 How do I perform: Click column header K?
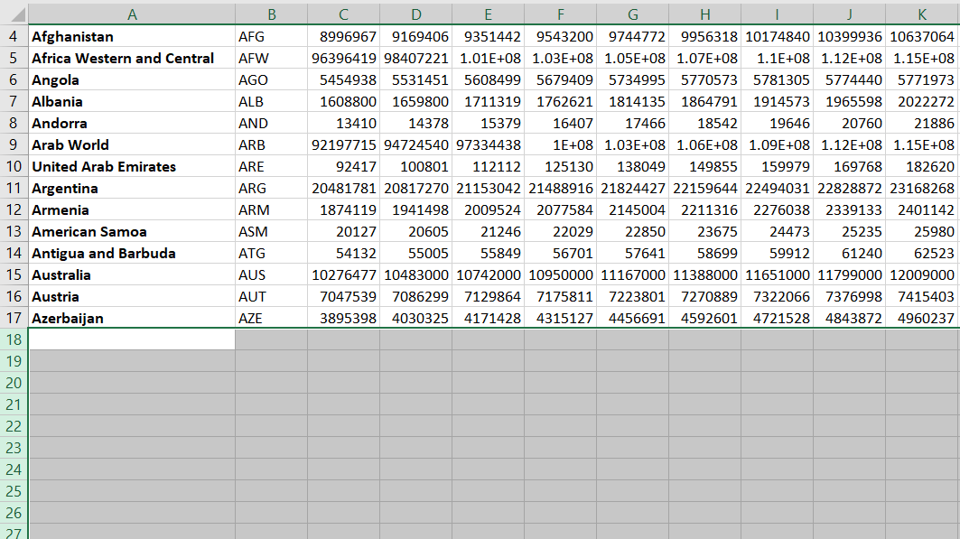click(x=921, y=14)
